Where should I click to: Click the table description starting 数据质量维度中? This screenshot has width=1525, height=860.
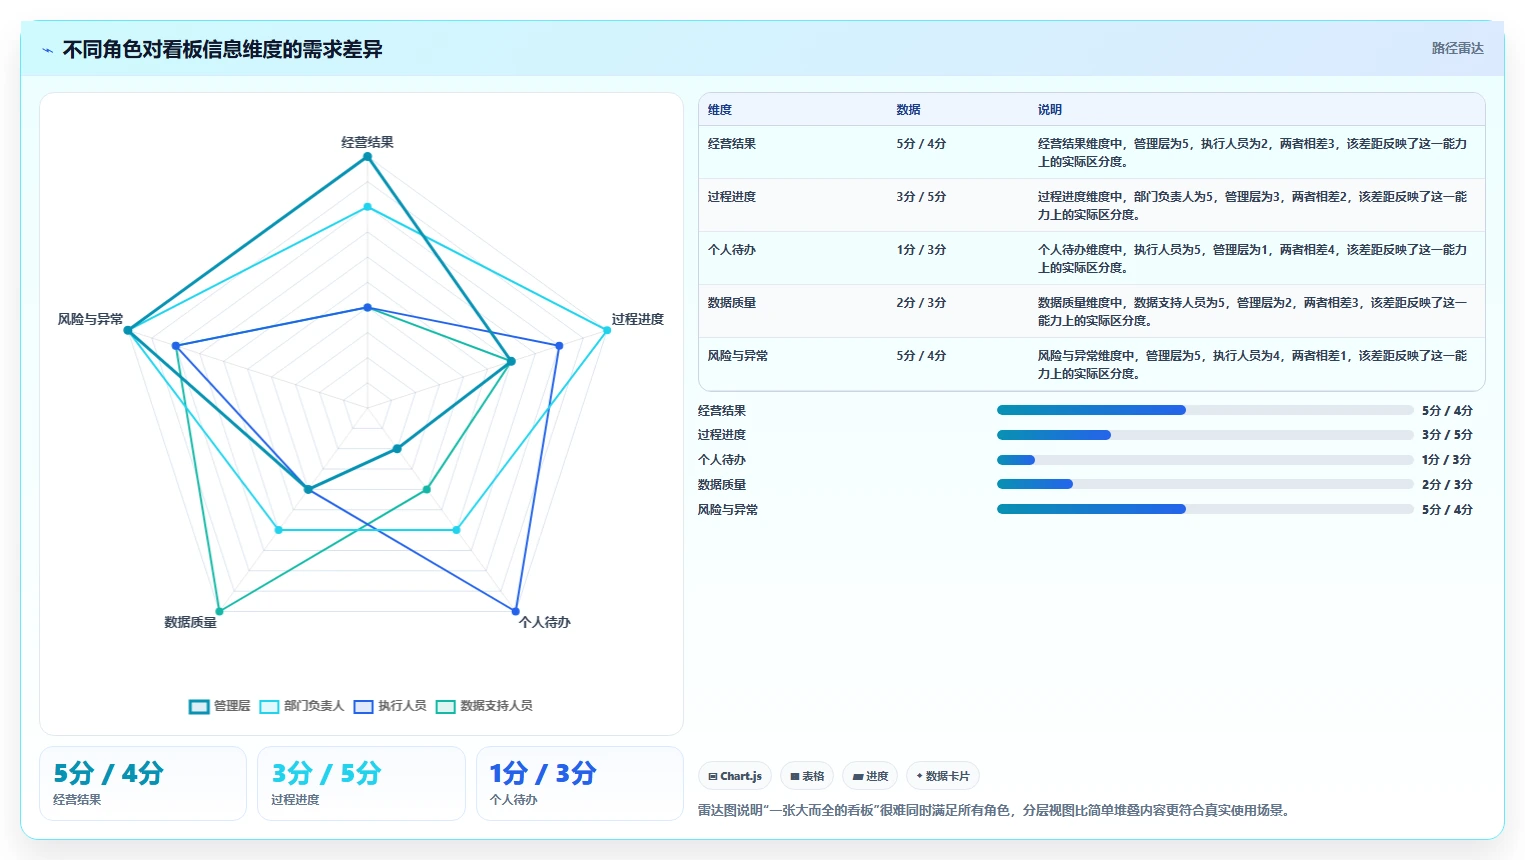click(1252, 312)
